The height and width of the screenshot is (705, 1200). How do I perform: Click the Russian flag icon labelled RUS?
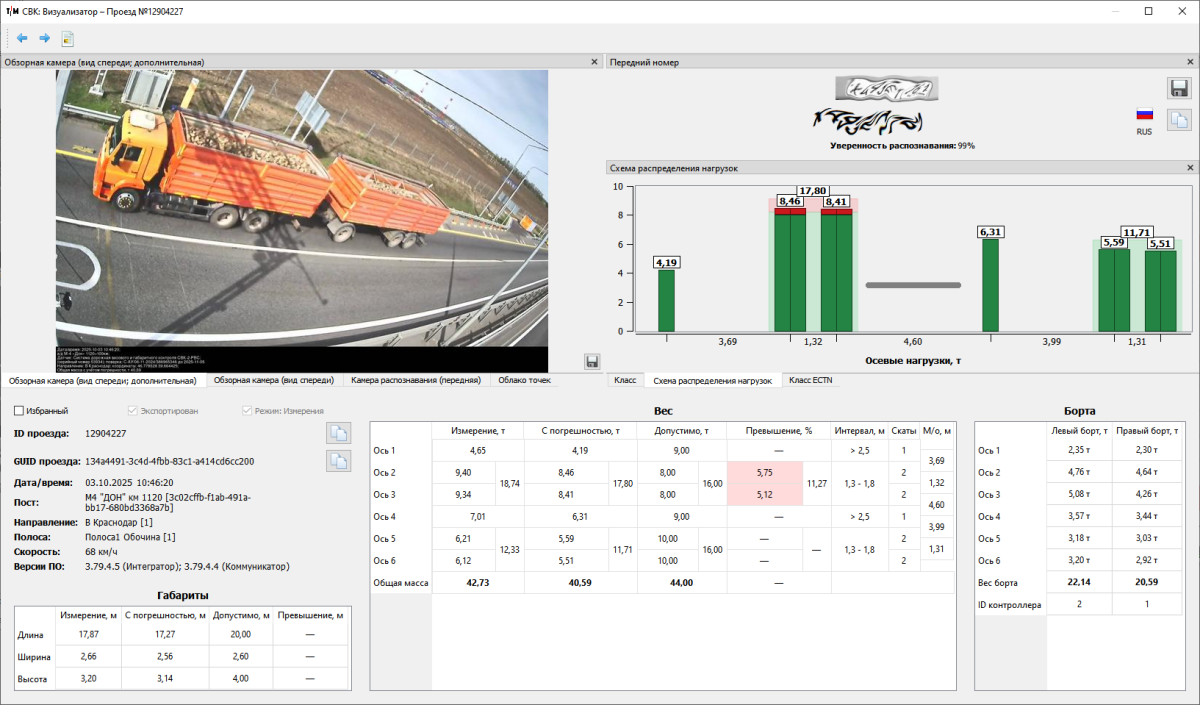(1144, 114)
